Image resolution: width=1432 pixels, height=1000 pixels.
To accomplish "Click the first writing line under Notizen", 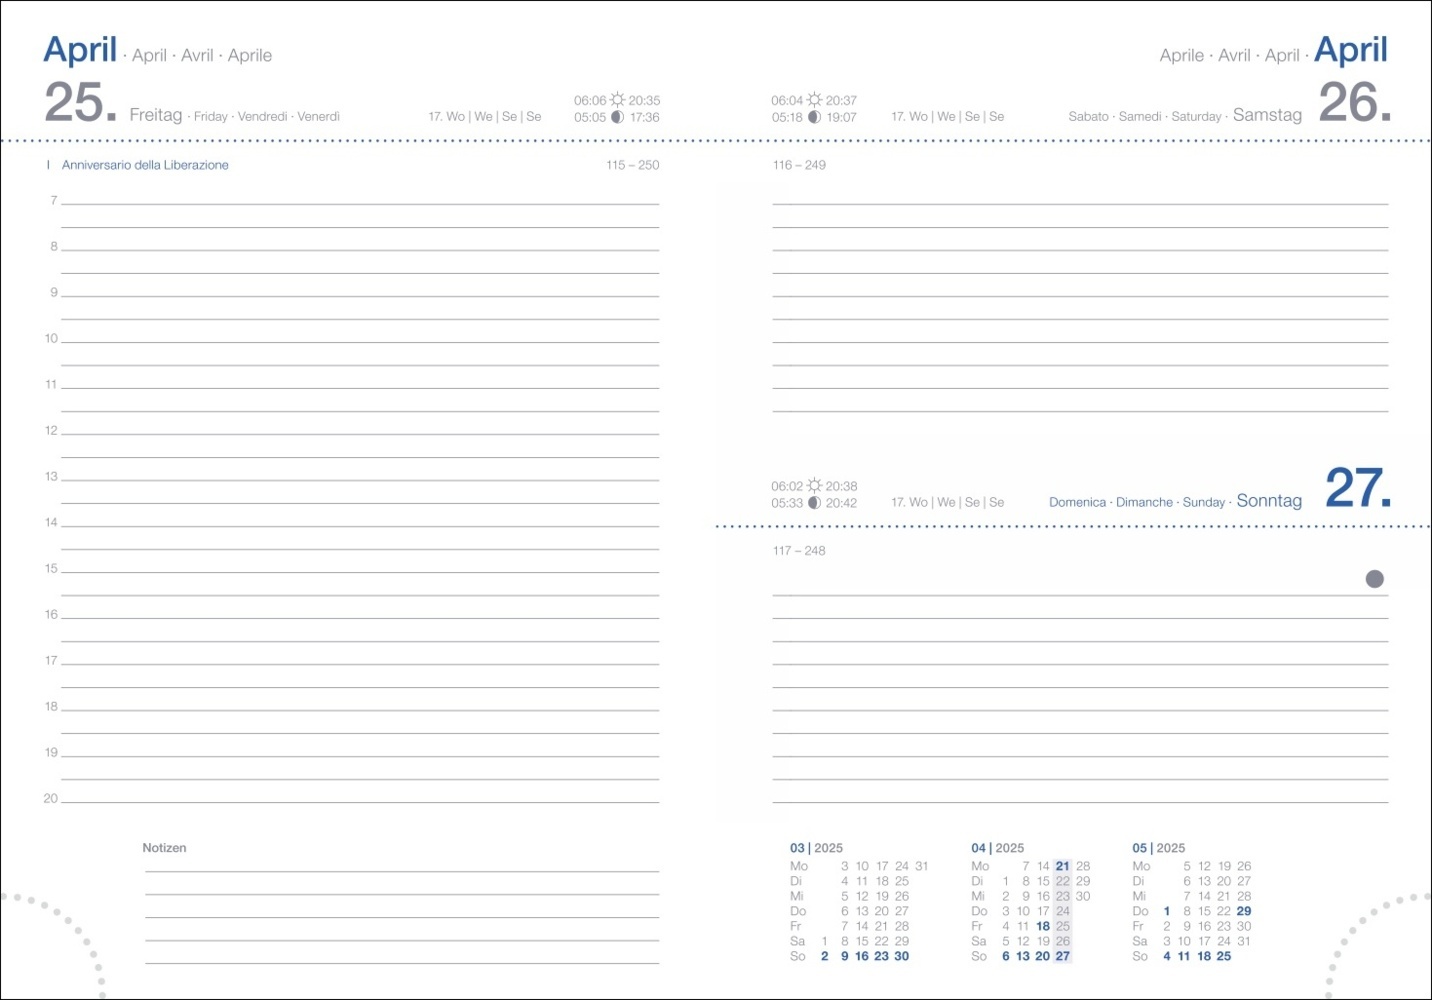I will [x=402, y=872].
